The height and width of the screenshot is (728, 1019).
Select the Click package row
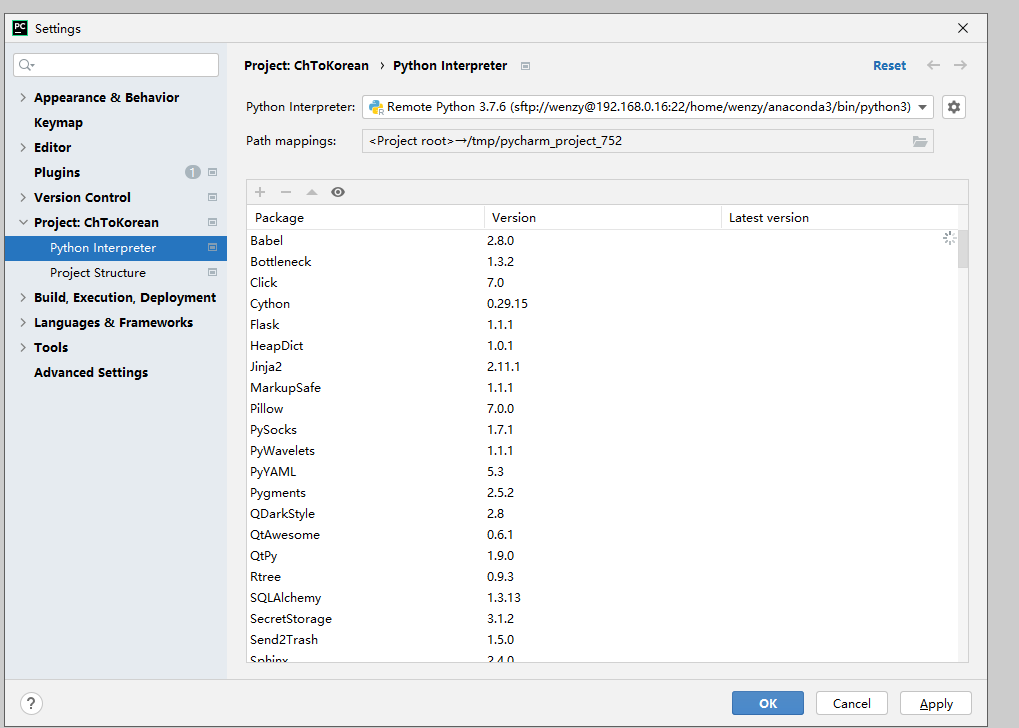point(602,283)
